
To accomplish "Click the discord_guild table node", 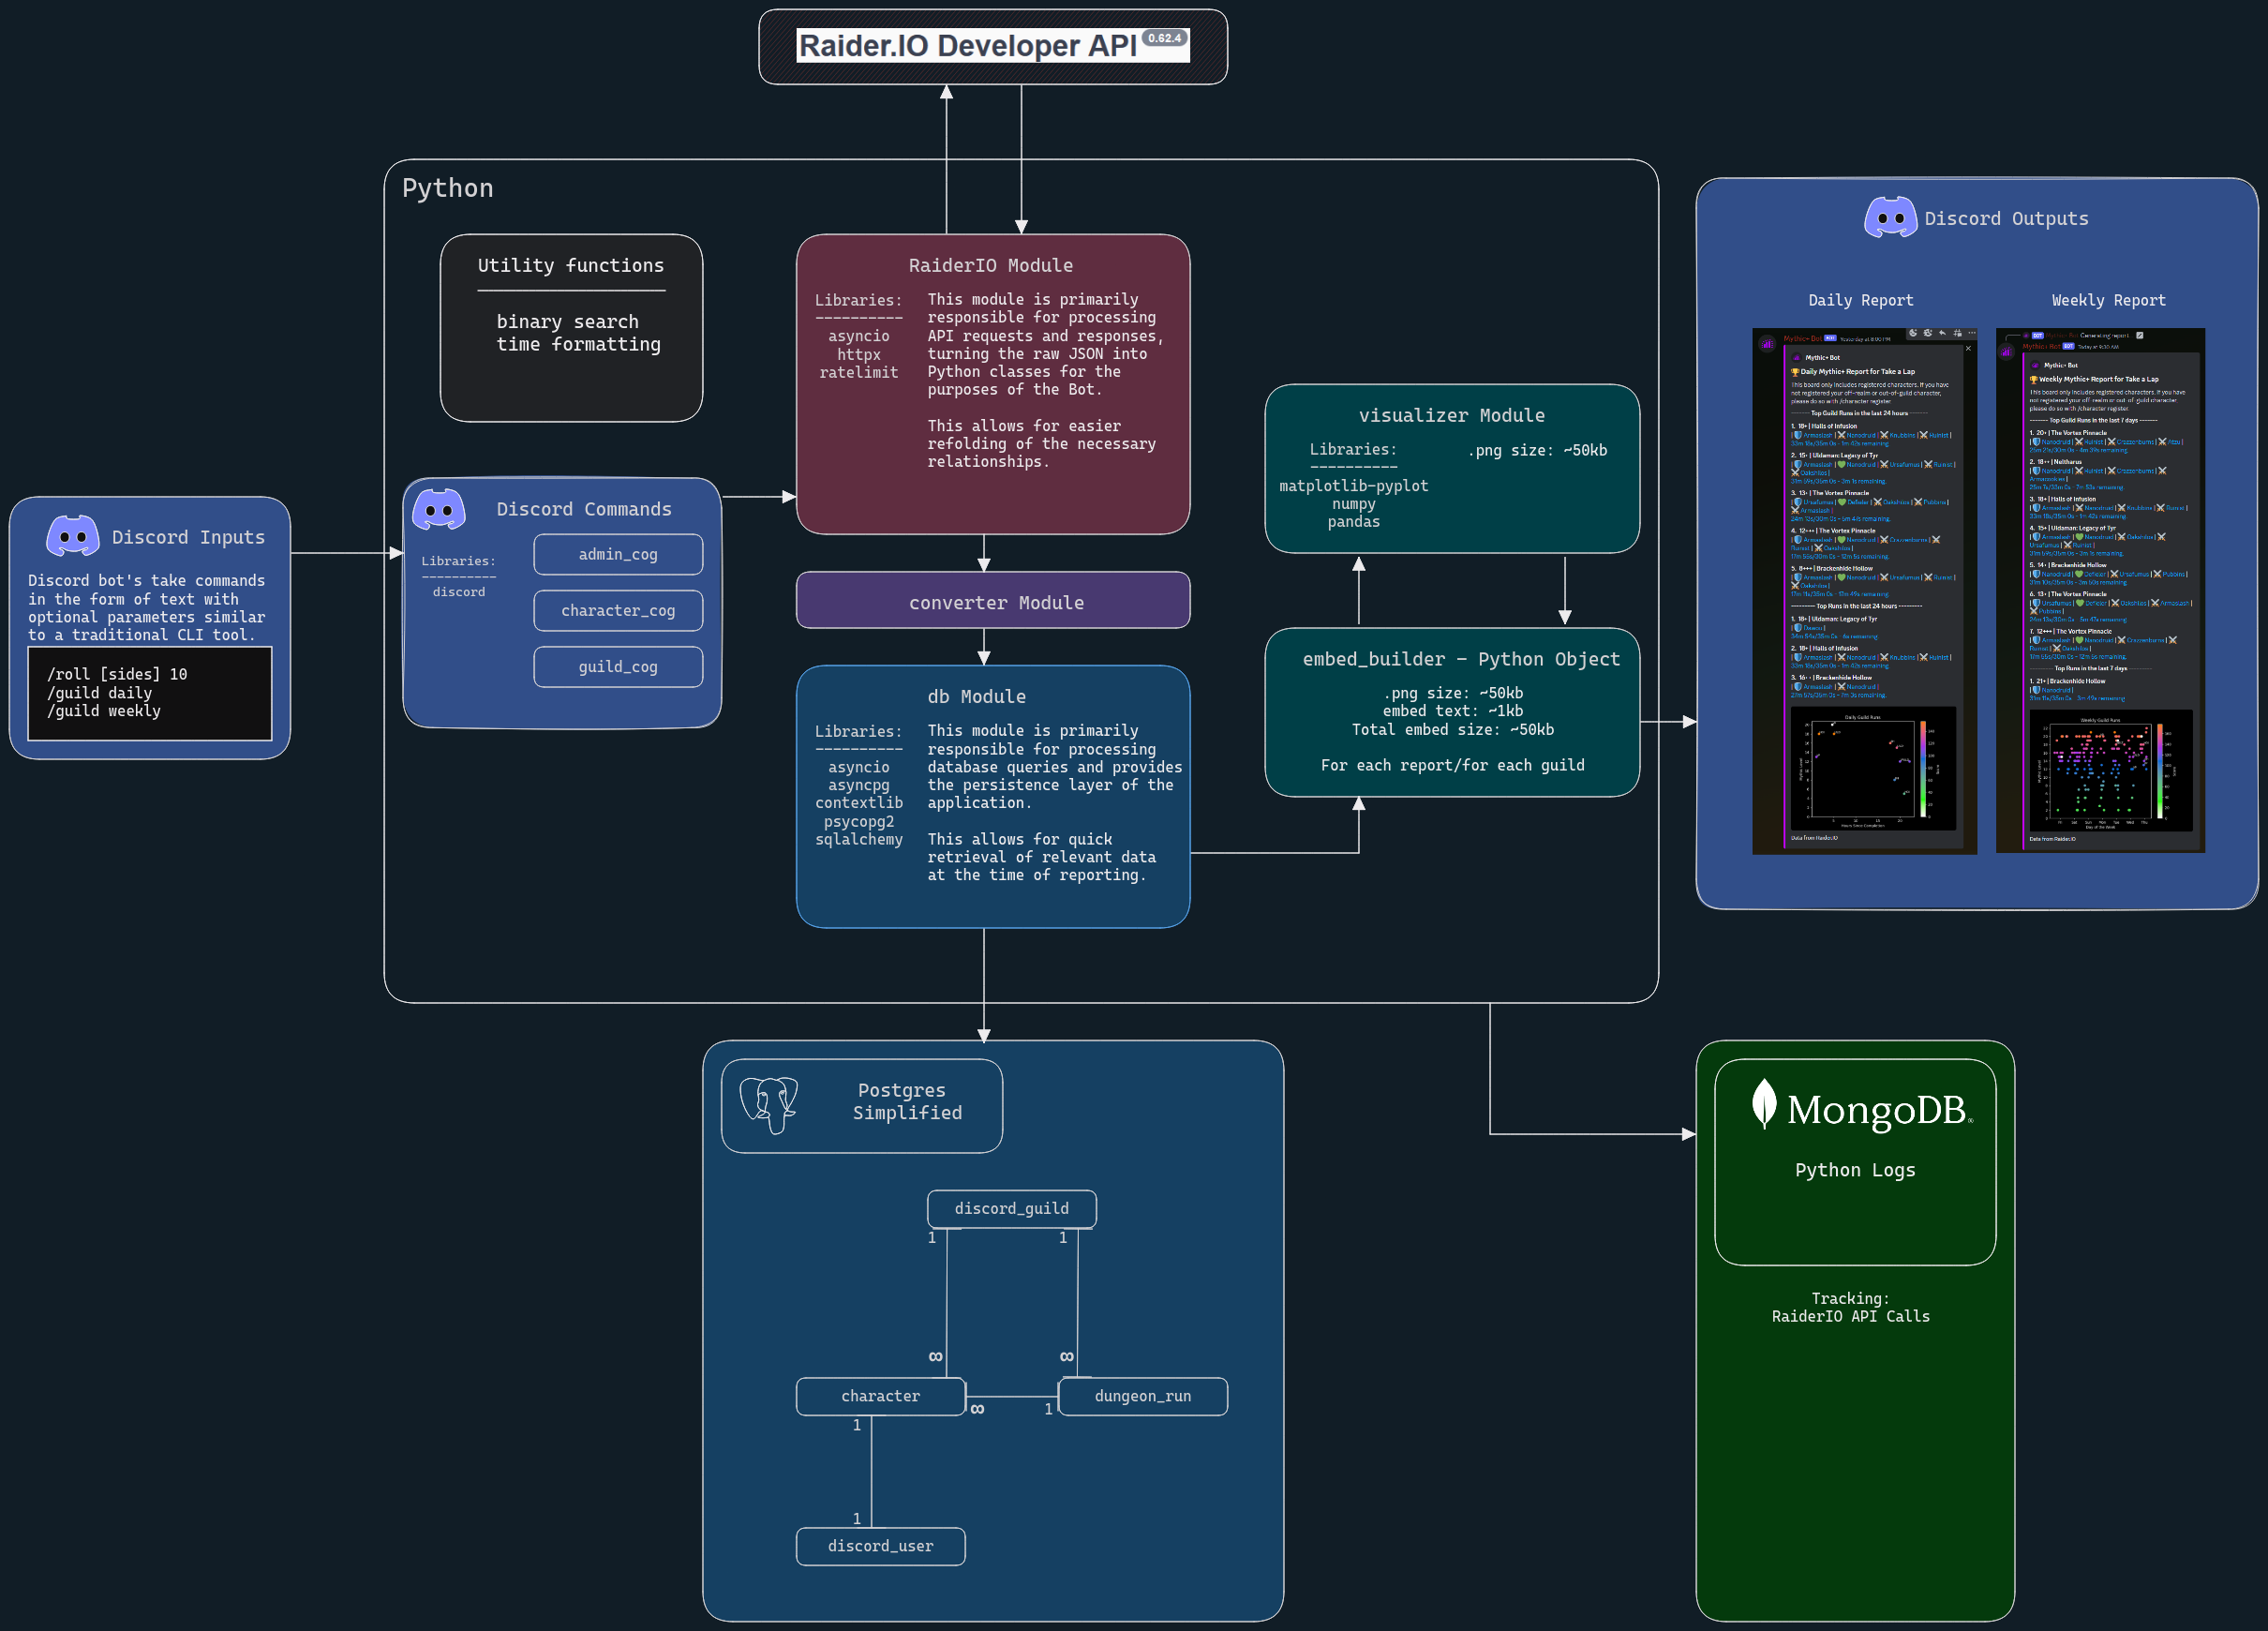I will click(x=1012, y=1208).
